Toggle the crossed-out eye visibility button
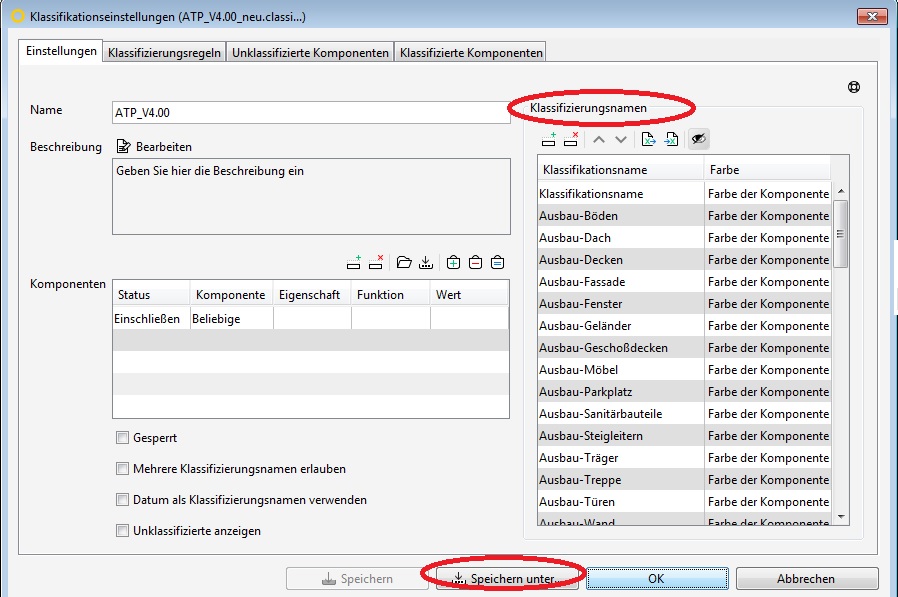898x597 pixels. point(698,140)
